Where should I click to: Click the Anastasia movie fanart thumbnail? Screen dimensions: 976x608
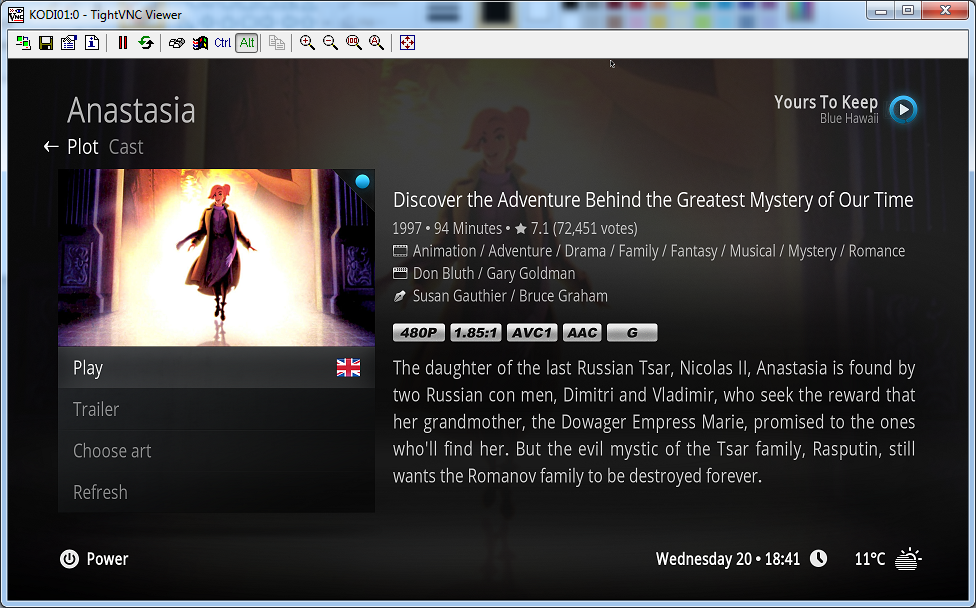click(x=216, y=258)
